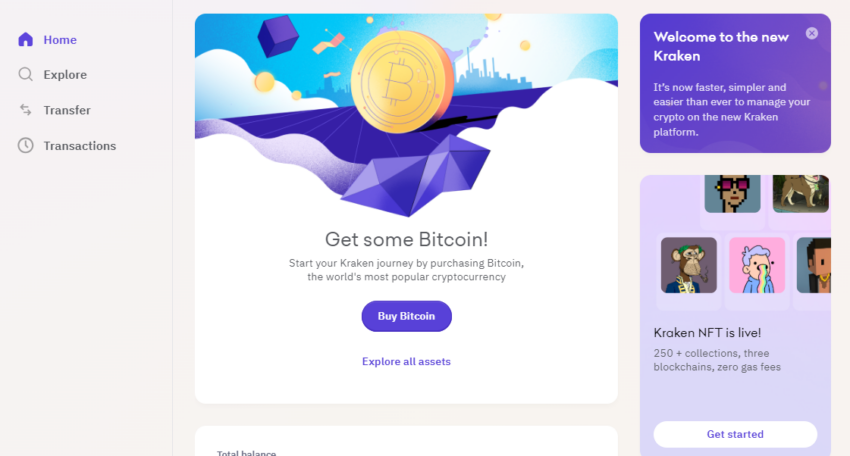Open the sunglasses punk NFT thumbnail

click(x=732, y=193)
